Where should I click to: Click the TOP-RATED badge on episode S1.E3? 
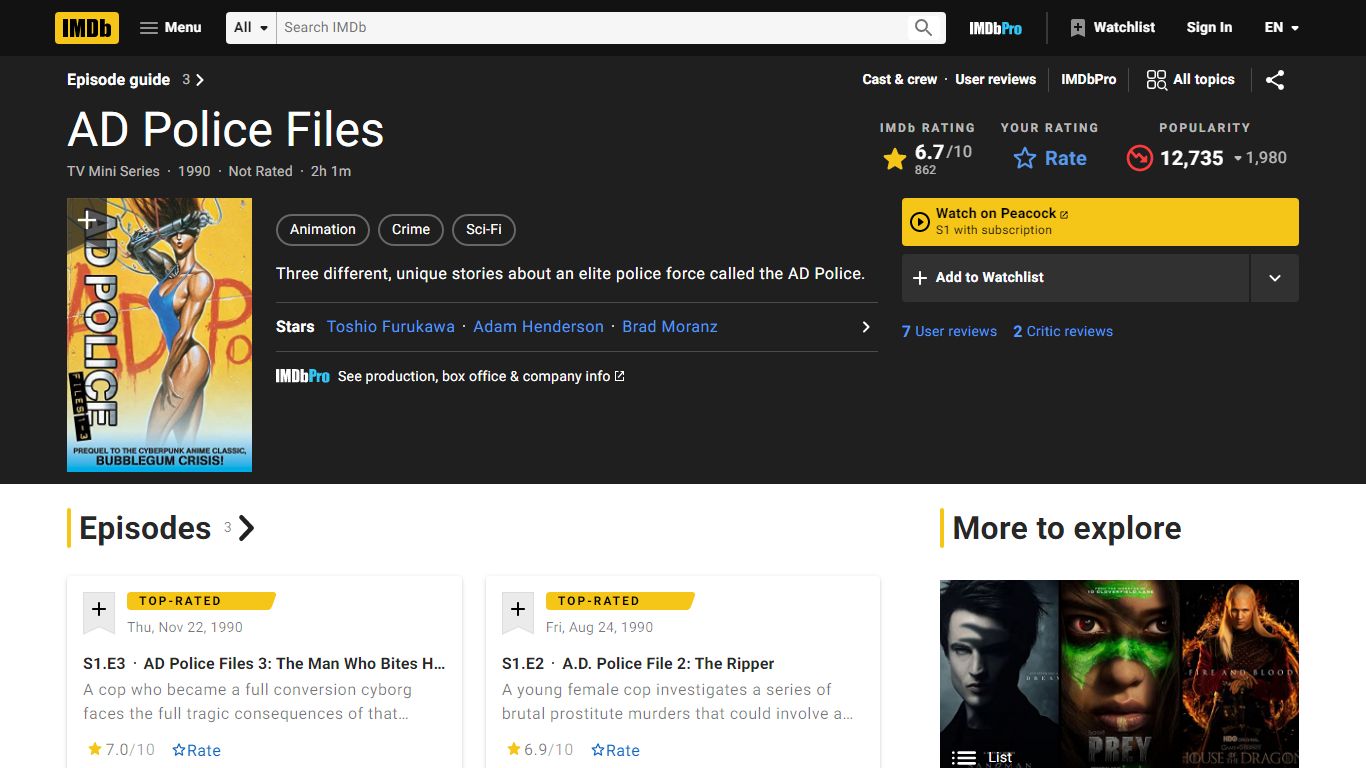pyautogui.click(x=200, y=601)
